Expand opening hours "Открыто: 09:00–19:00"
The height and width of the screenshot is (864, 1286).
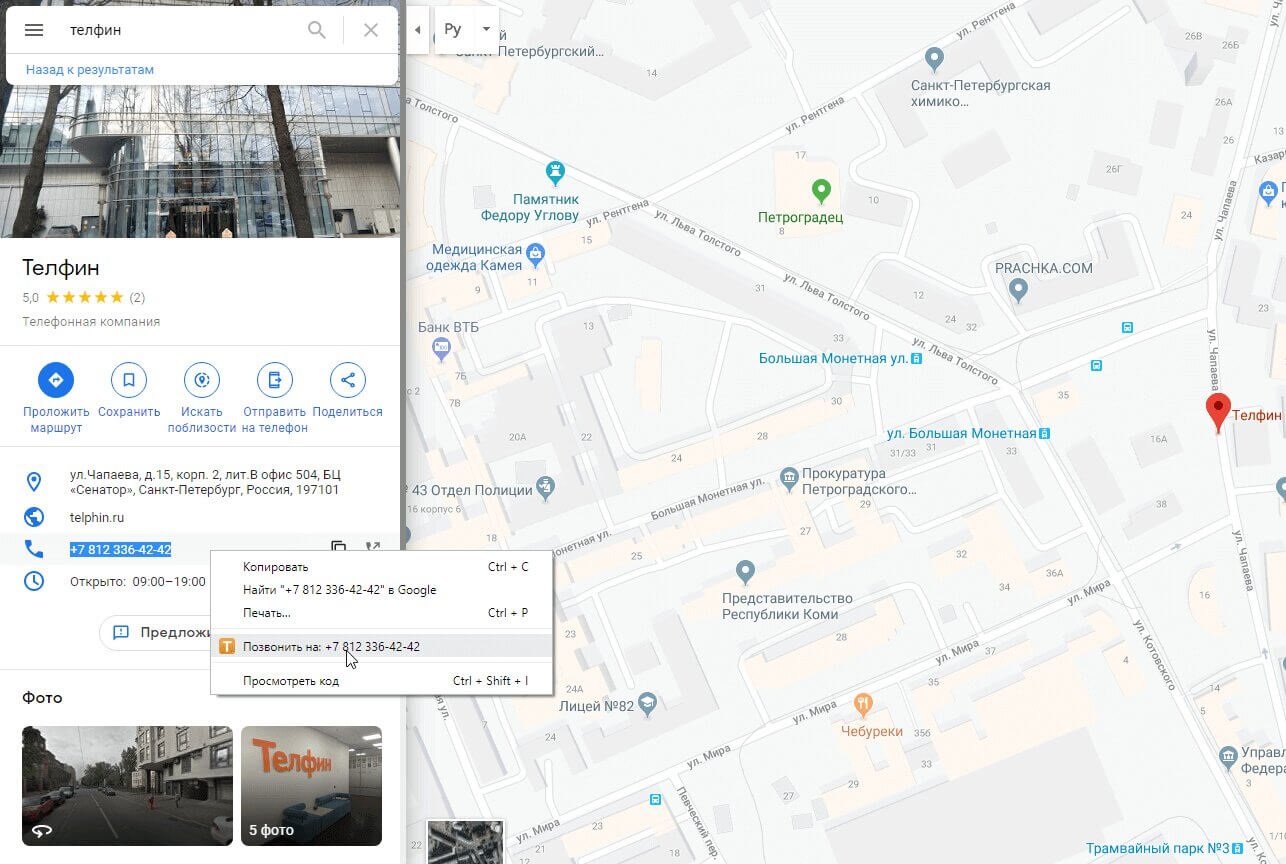click(138, 581)
